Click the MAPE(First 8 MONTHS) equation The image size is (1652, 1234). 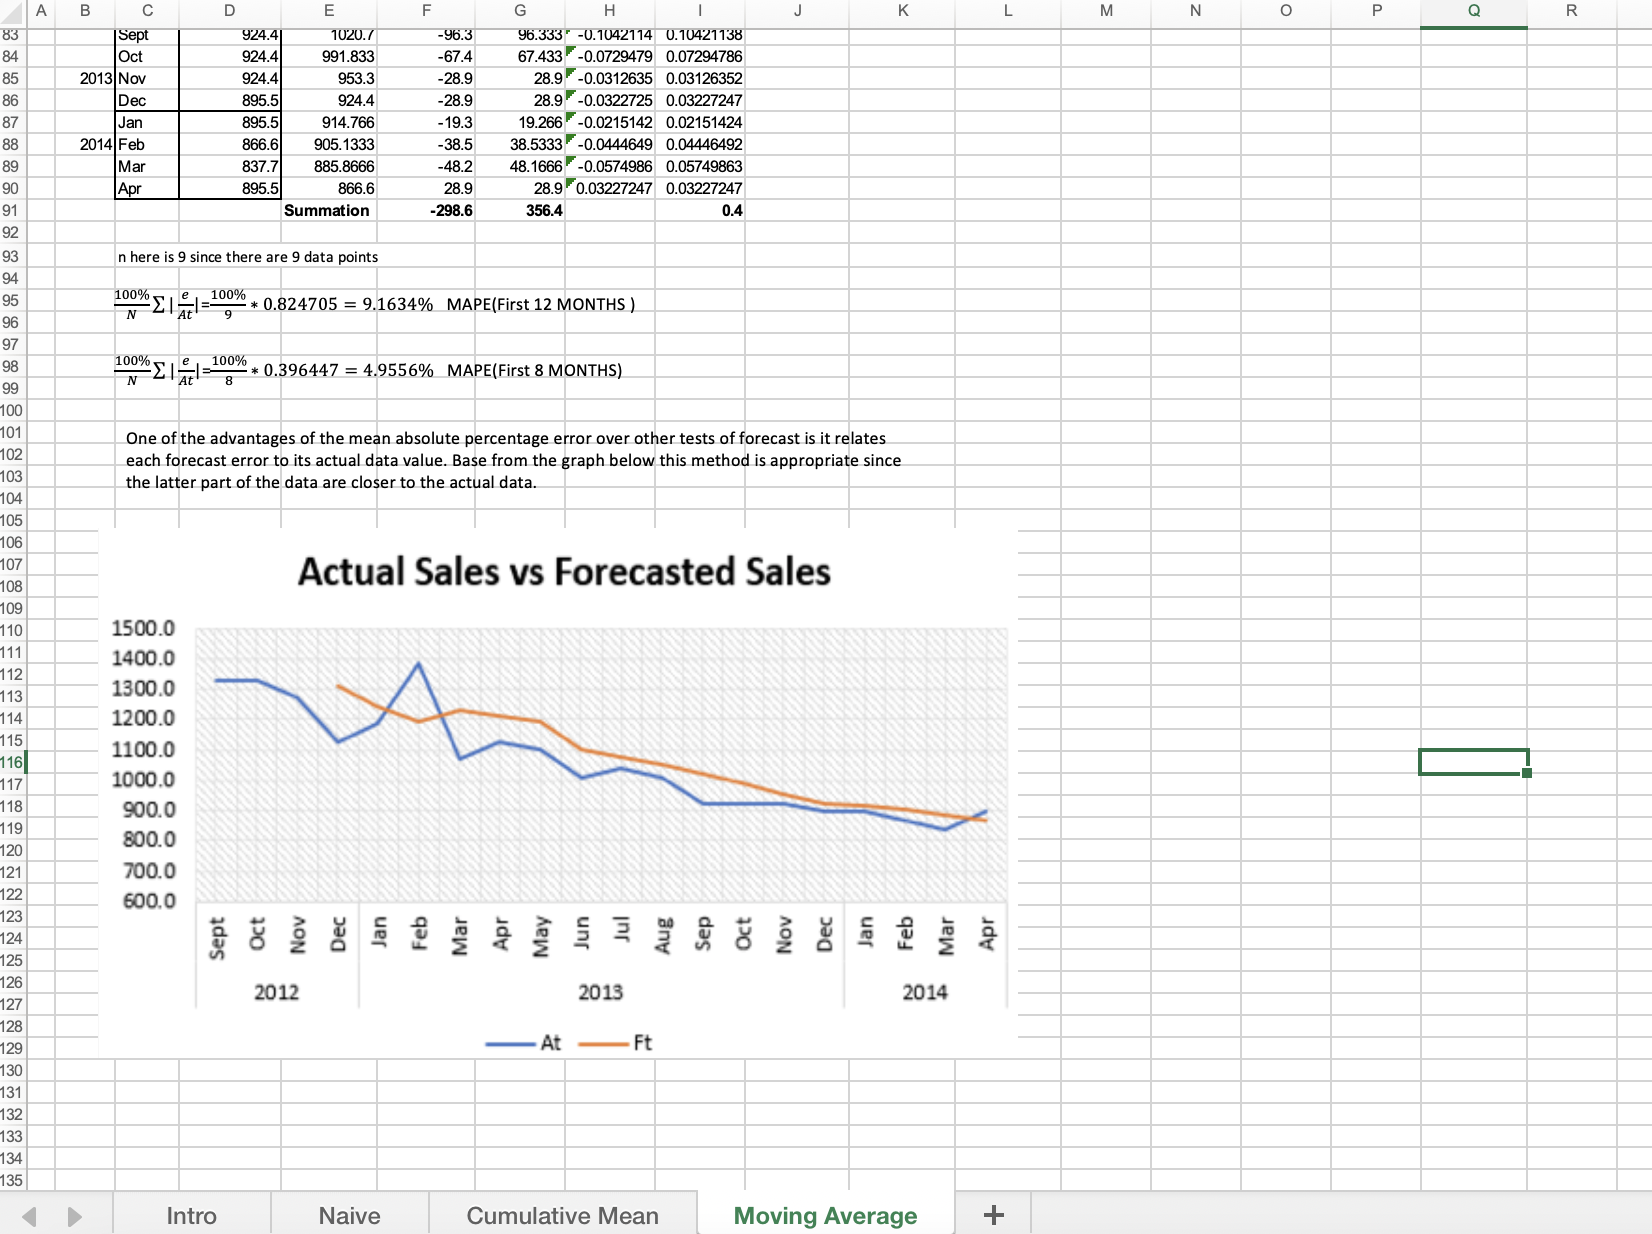pos(368,370)
